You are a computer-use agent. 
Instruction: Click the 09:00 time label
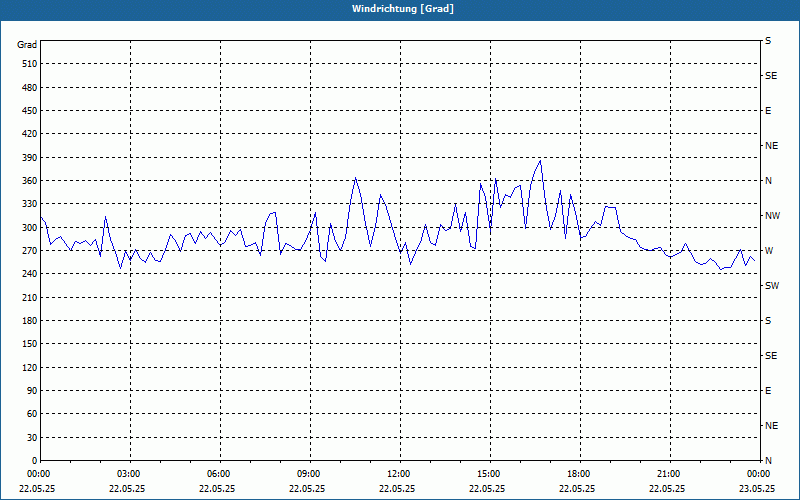tap(309, 474)
